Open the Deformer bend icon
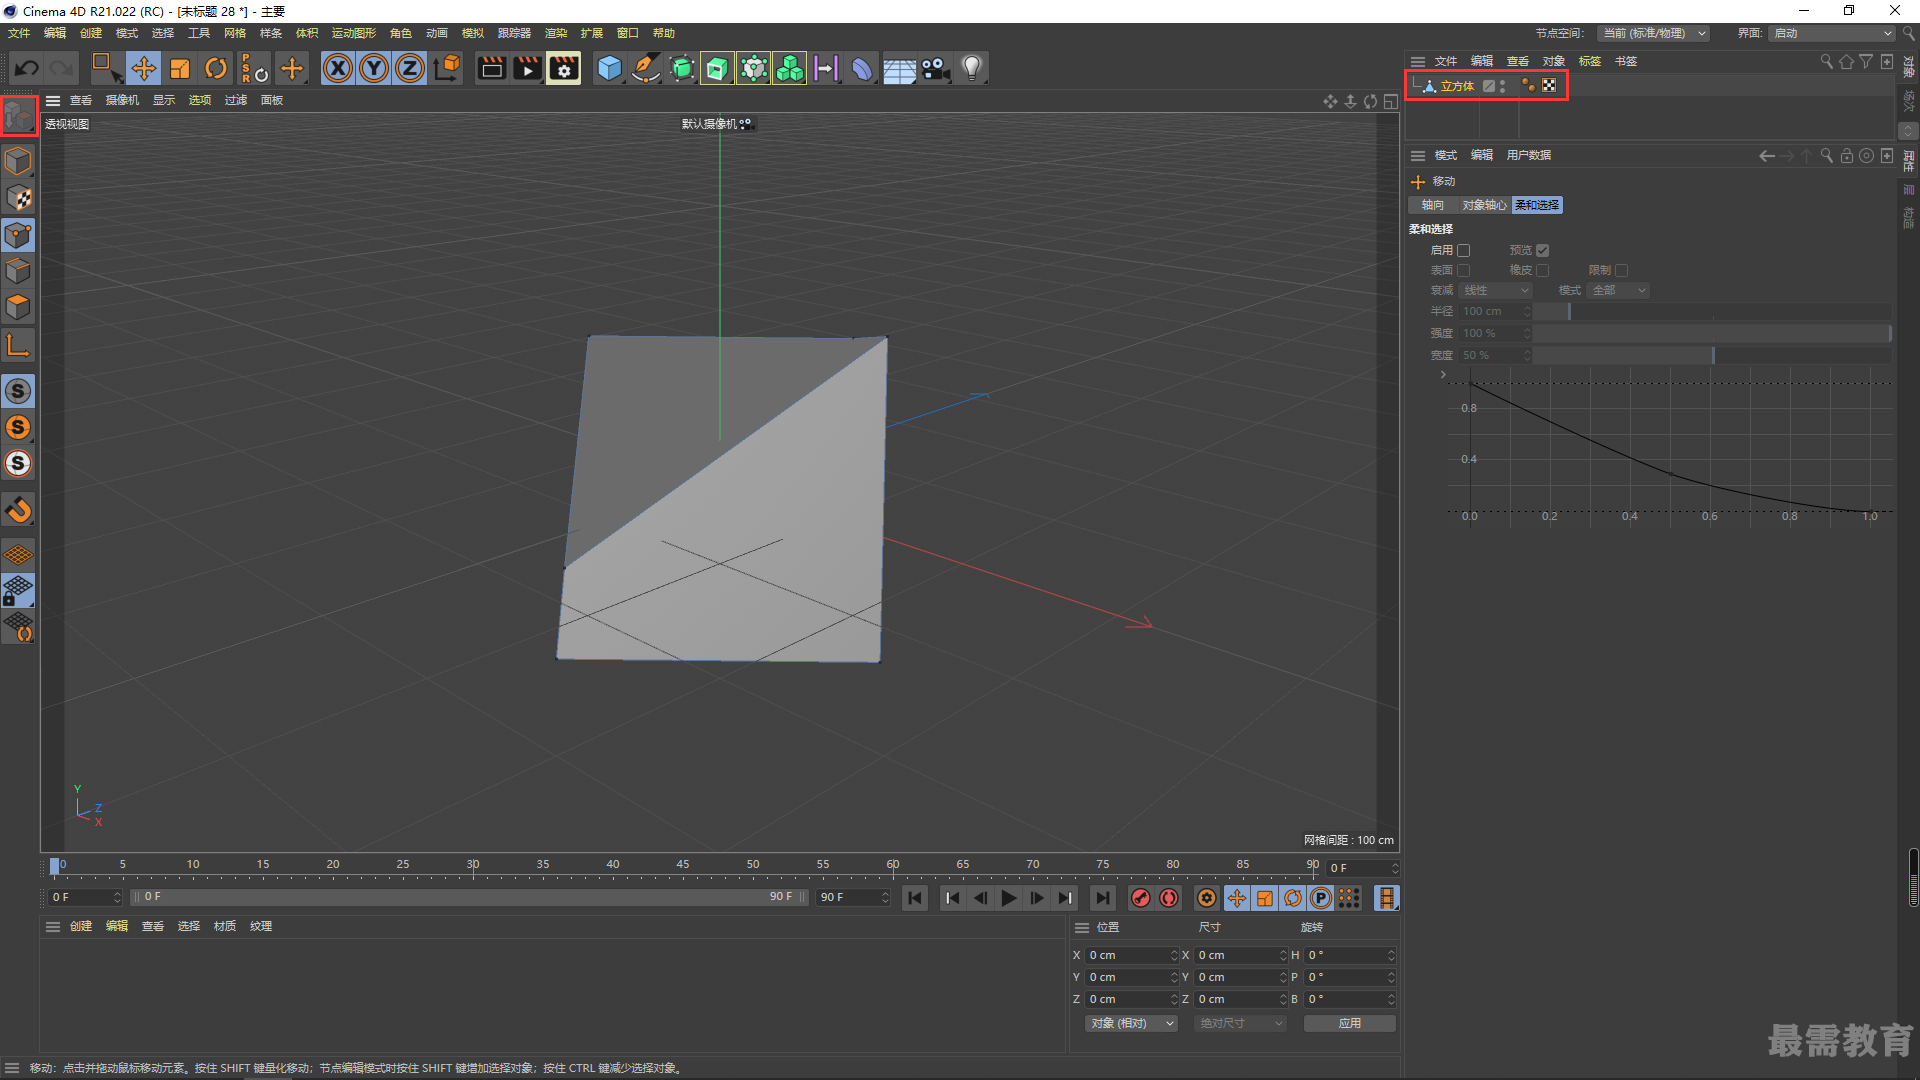The image size is (1920, 1080). click(861, 68)
